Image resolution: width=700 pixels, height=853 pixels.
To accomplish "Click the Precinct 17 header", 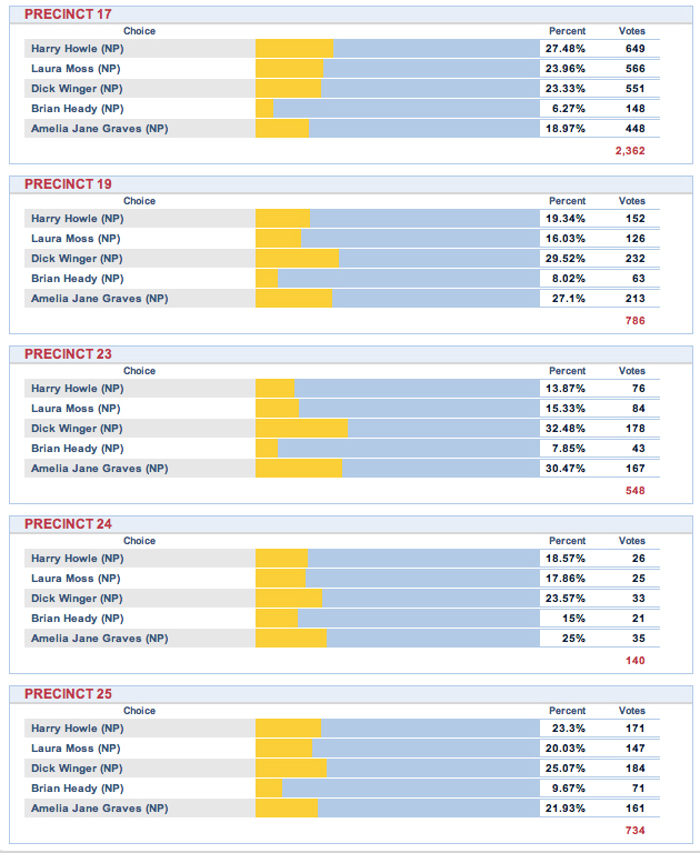I will pos(68,14).
